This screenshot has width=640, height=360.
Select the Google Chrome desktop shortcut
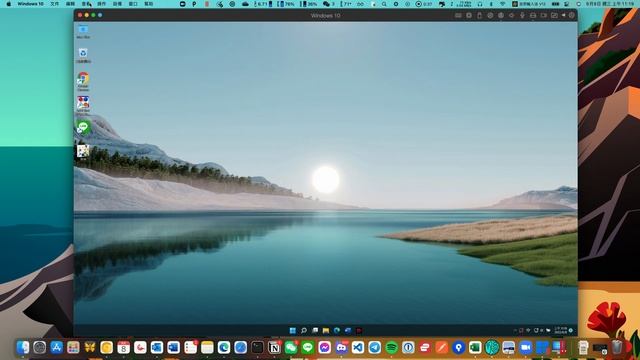point(83,80)
